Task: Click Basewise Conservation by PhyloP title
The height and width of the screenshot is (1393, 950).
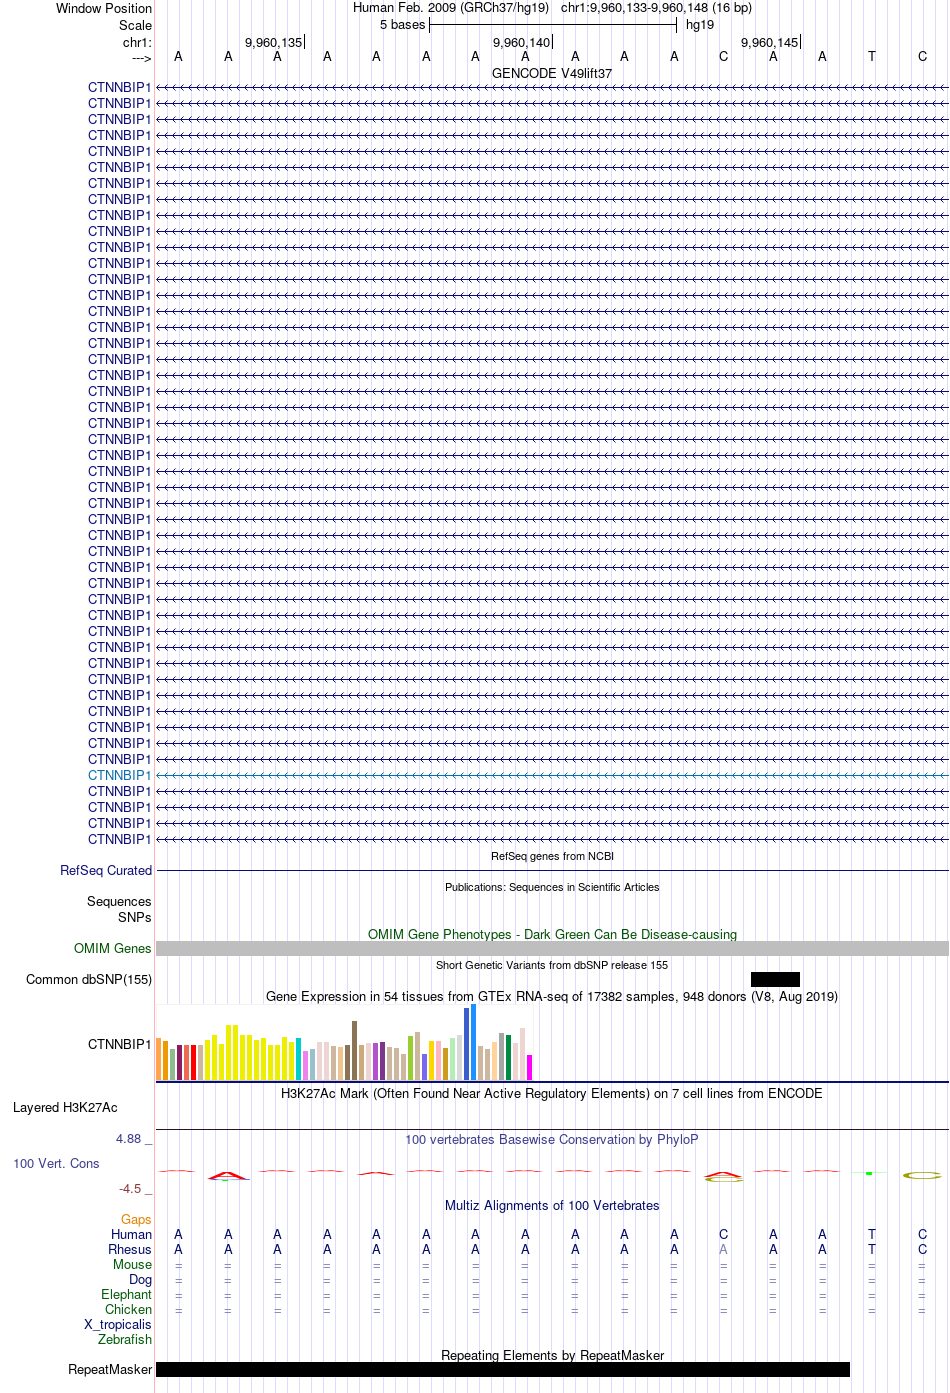Action: pos(552,1139)
